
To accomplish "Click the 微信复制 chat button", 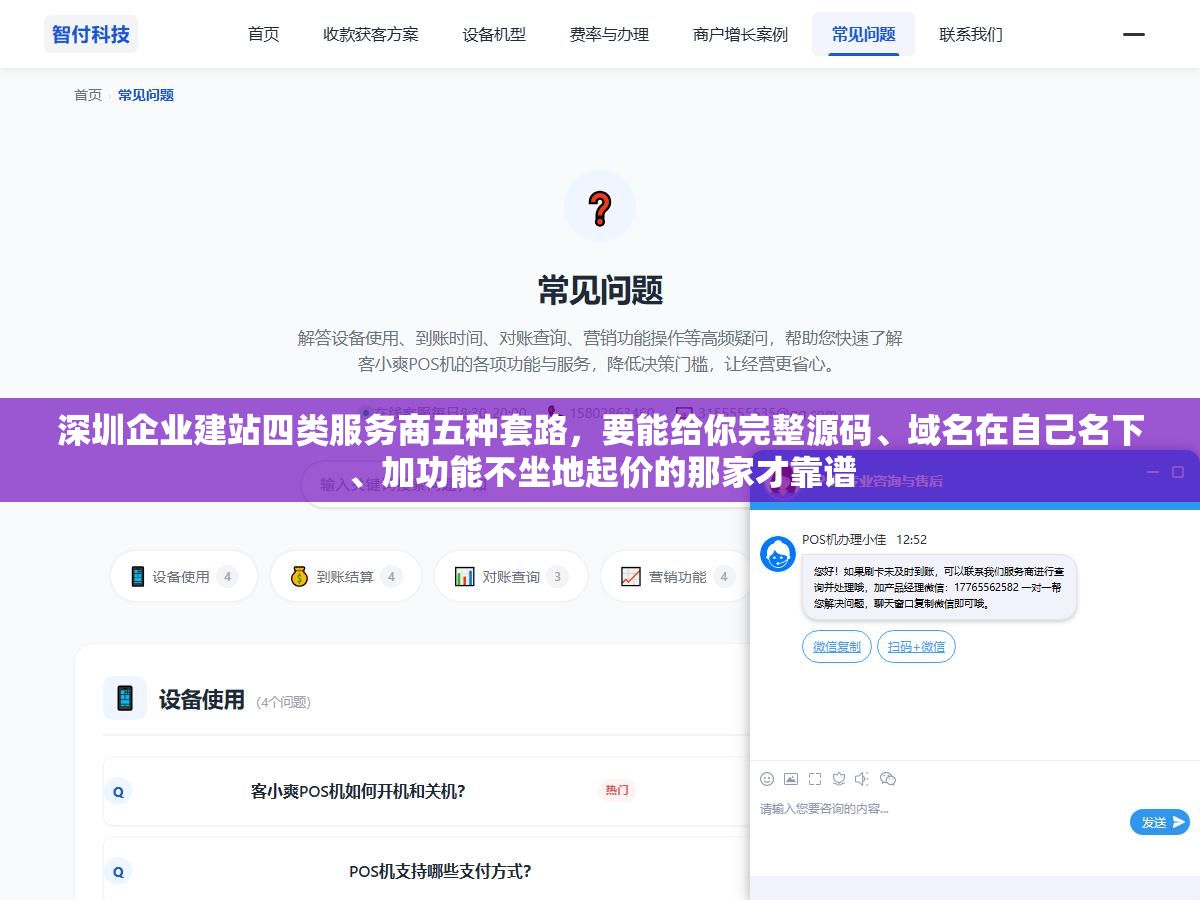I will point(837,646).
